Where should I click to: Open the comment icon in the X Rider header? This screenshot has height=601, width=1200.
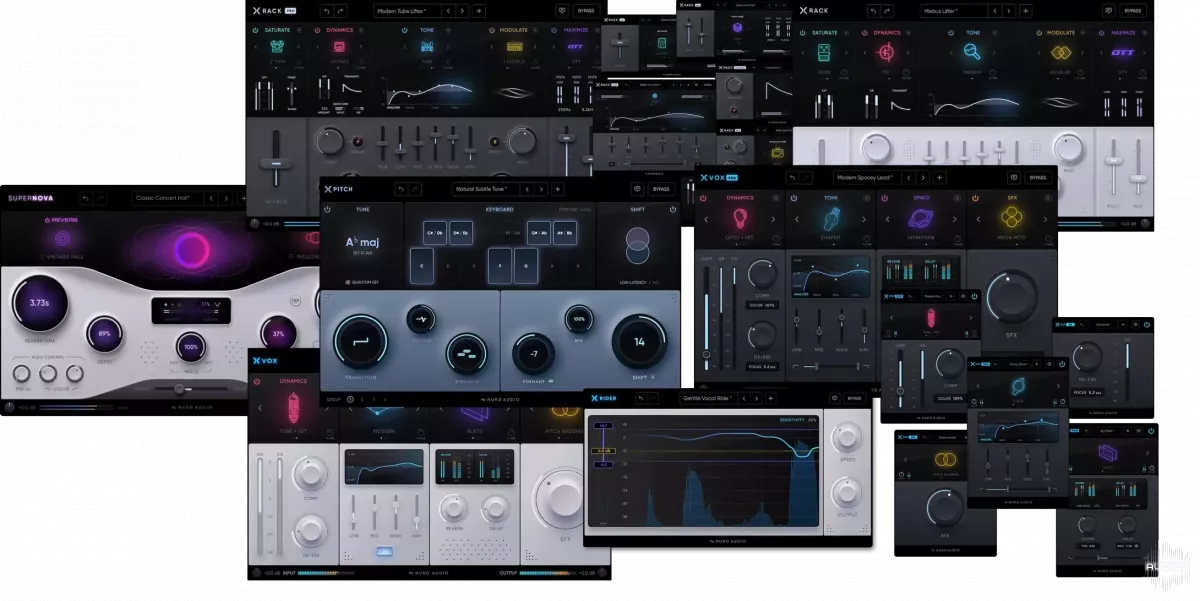pos(836,398)
